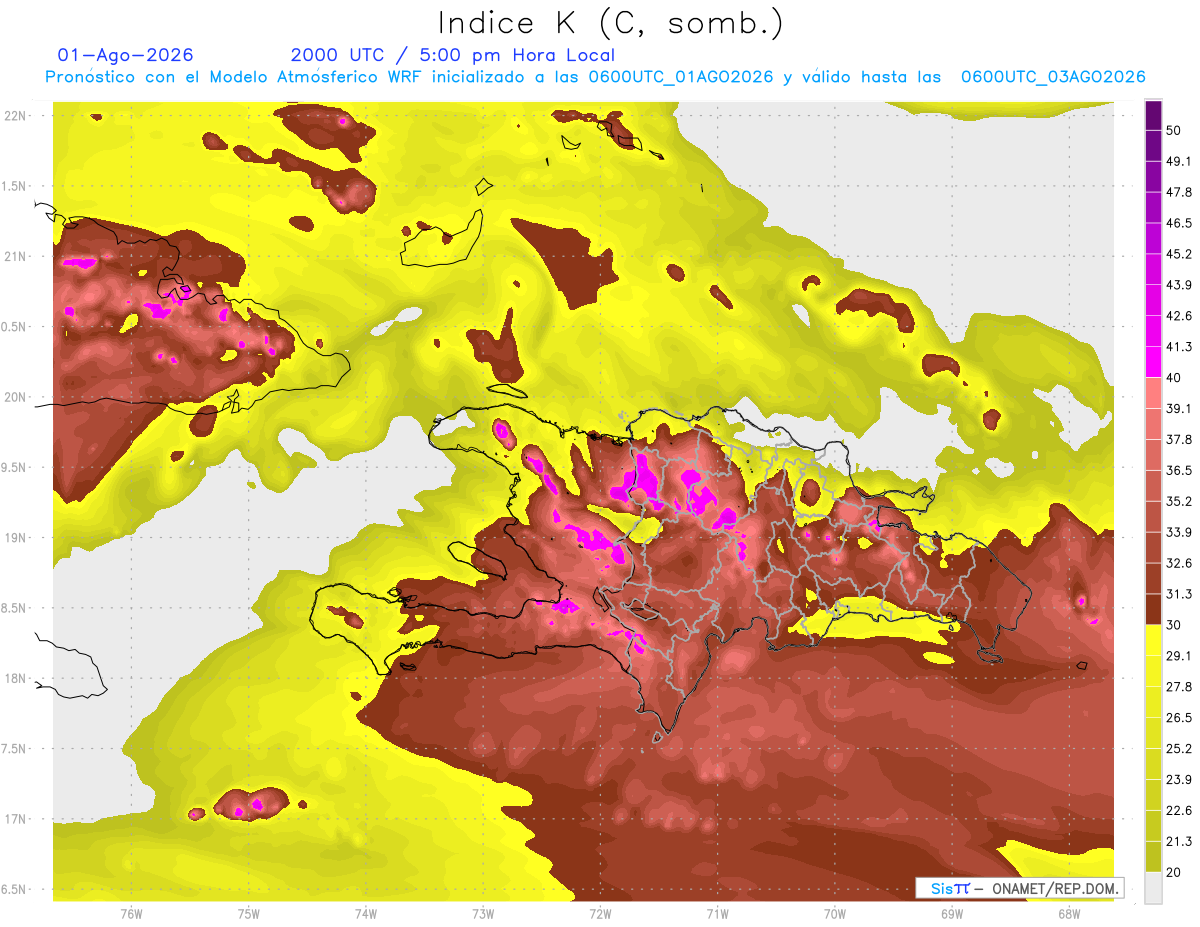
Task: Click the '31.3' color scale value
Action: 1179,594
